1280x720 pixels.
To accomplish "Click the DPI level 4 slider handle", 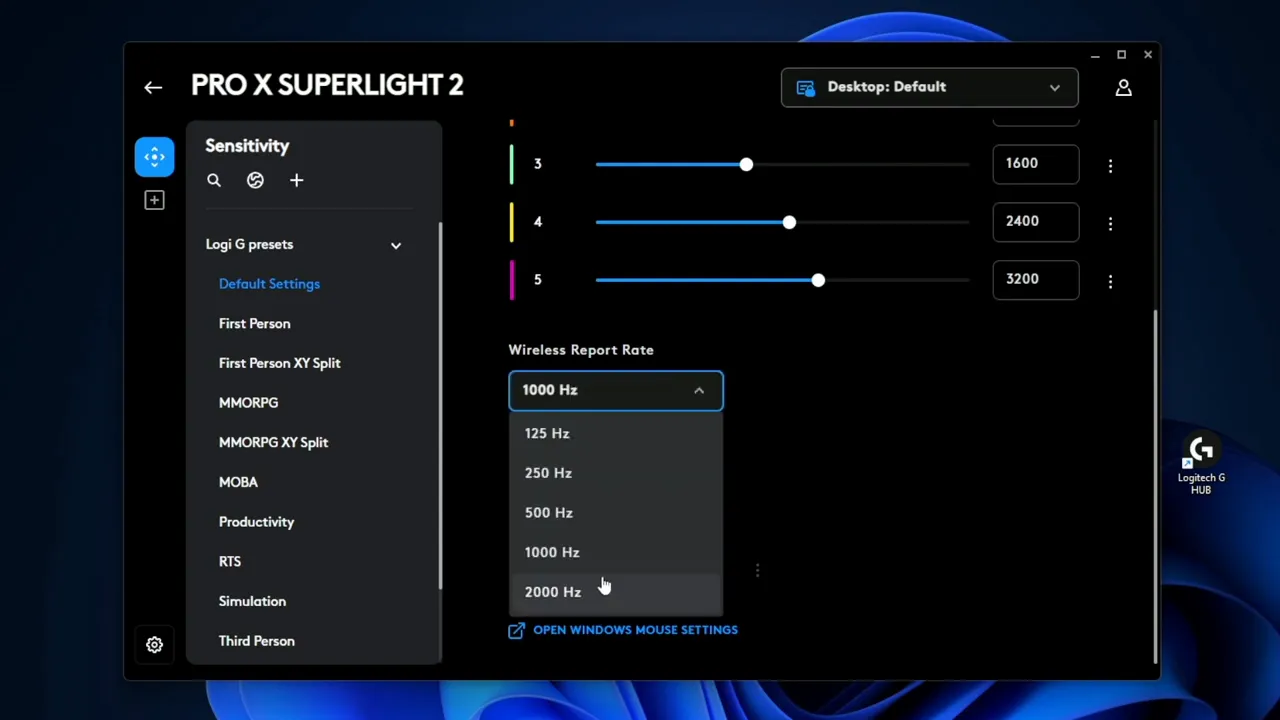I will tap(789, 223).
